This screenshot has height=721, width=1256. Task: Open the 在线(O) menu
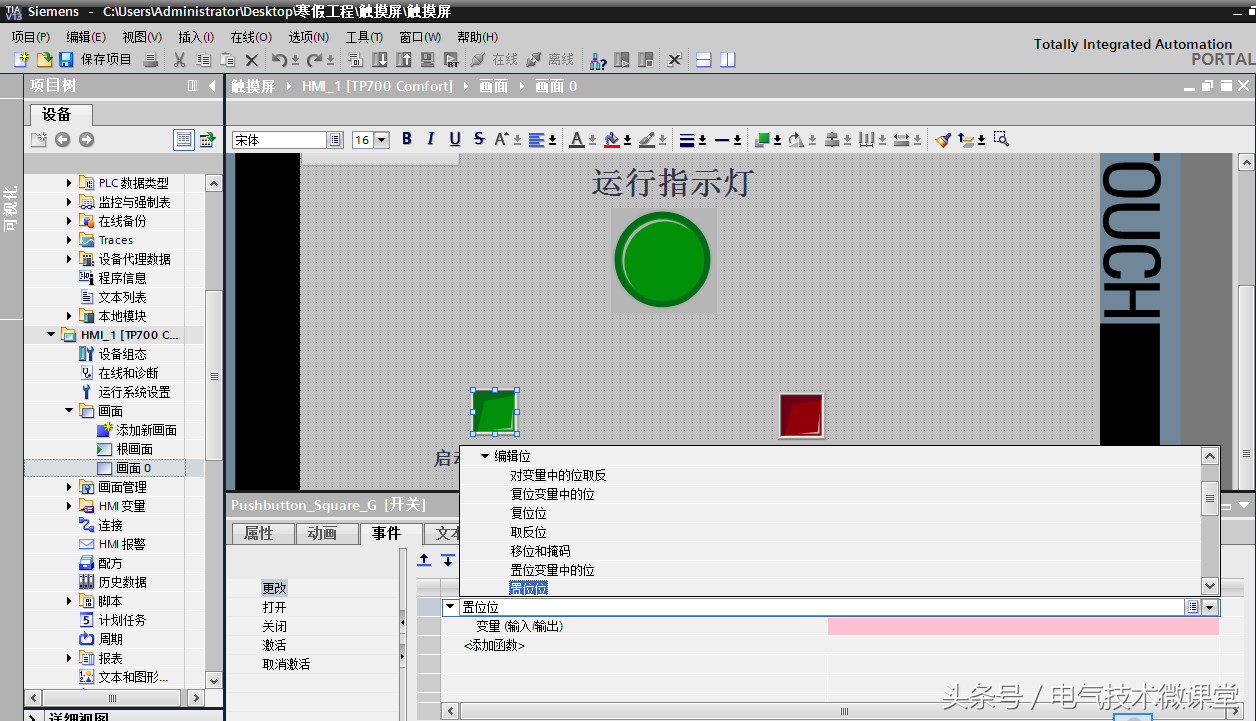(x=250, y=37)
